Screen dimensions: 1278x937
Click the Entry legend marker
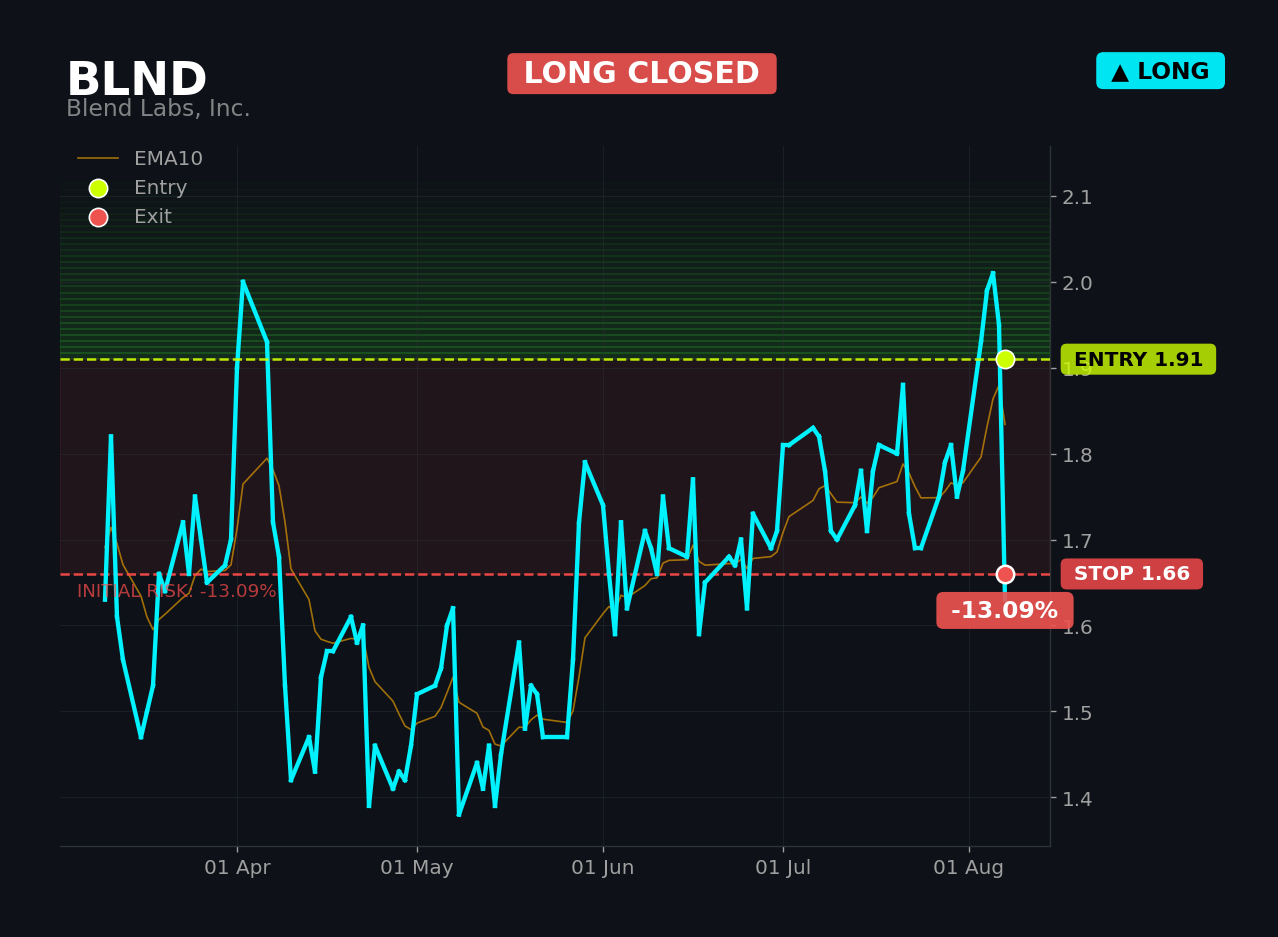click(x=98, y=188)
